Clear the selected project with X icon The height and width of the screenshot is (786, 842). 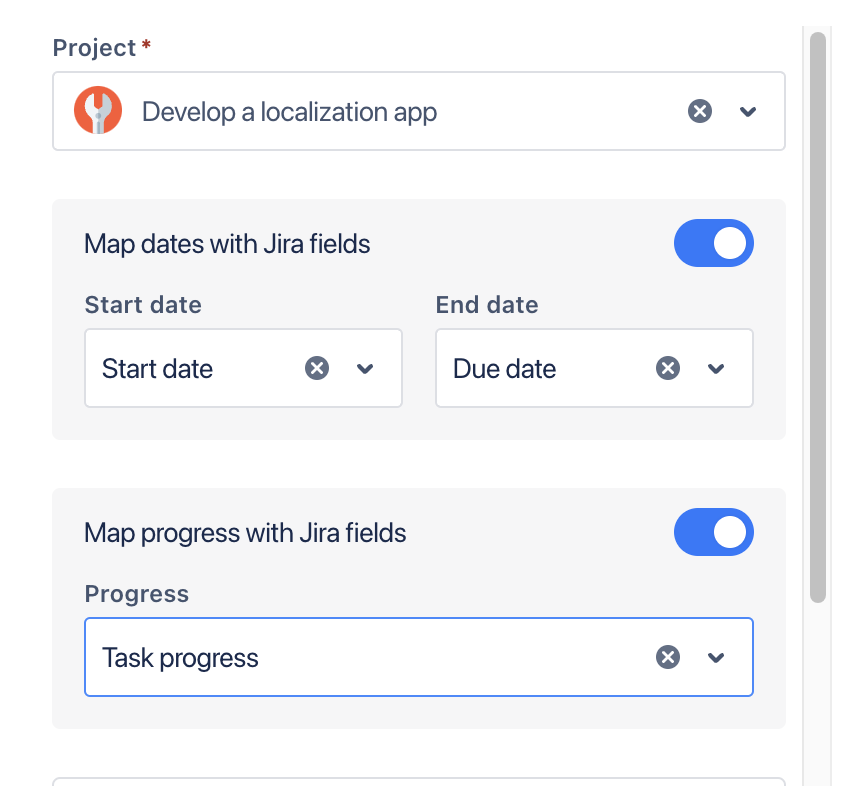point(700,111)
